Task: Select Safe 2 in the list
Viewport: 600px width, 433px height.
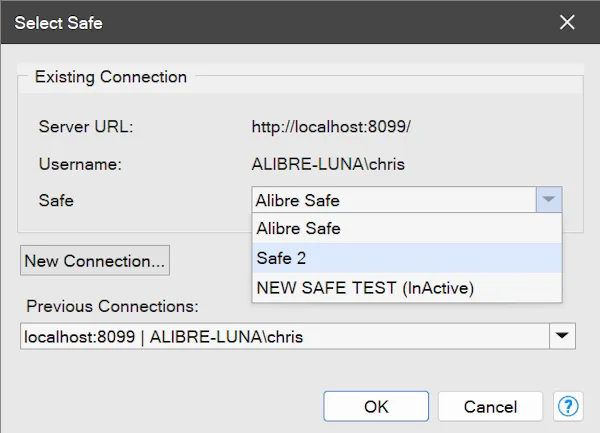Action: click(x=407, y=258)
